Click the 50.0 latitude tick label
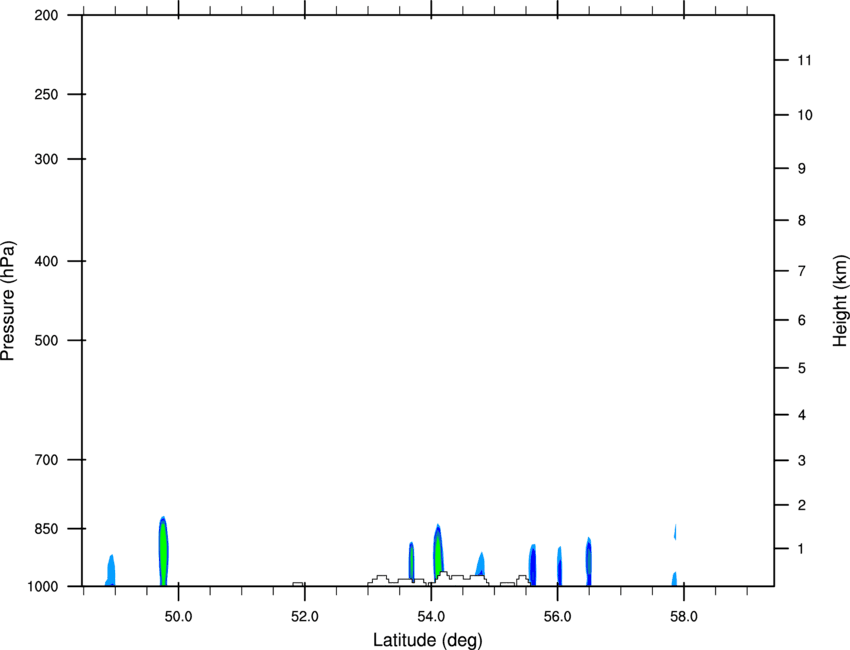 178,616
